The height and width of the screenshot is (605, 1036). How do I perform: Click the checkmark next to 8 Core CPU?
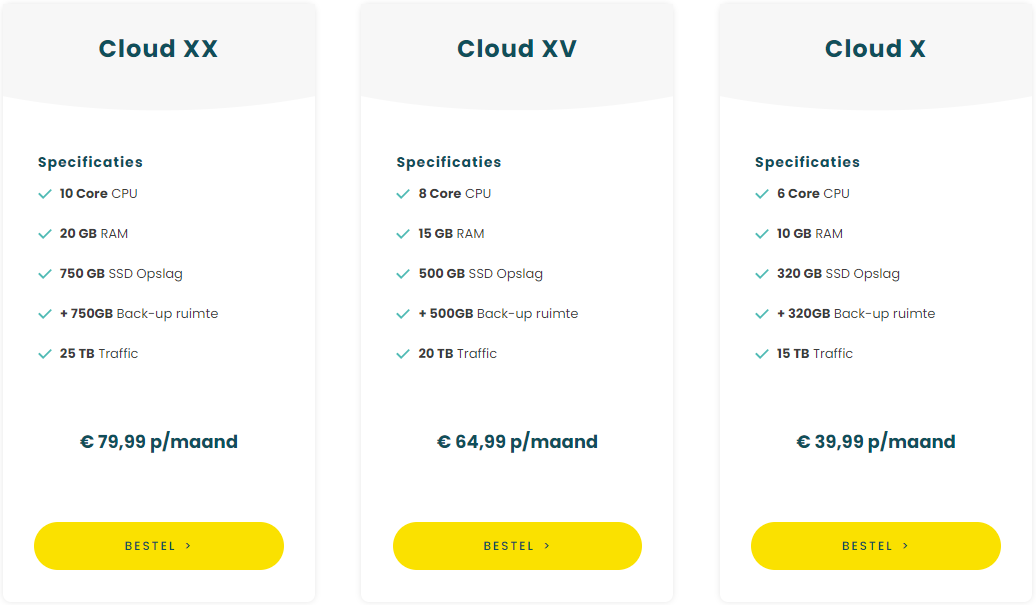[x=403, y=194]
